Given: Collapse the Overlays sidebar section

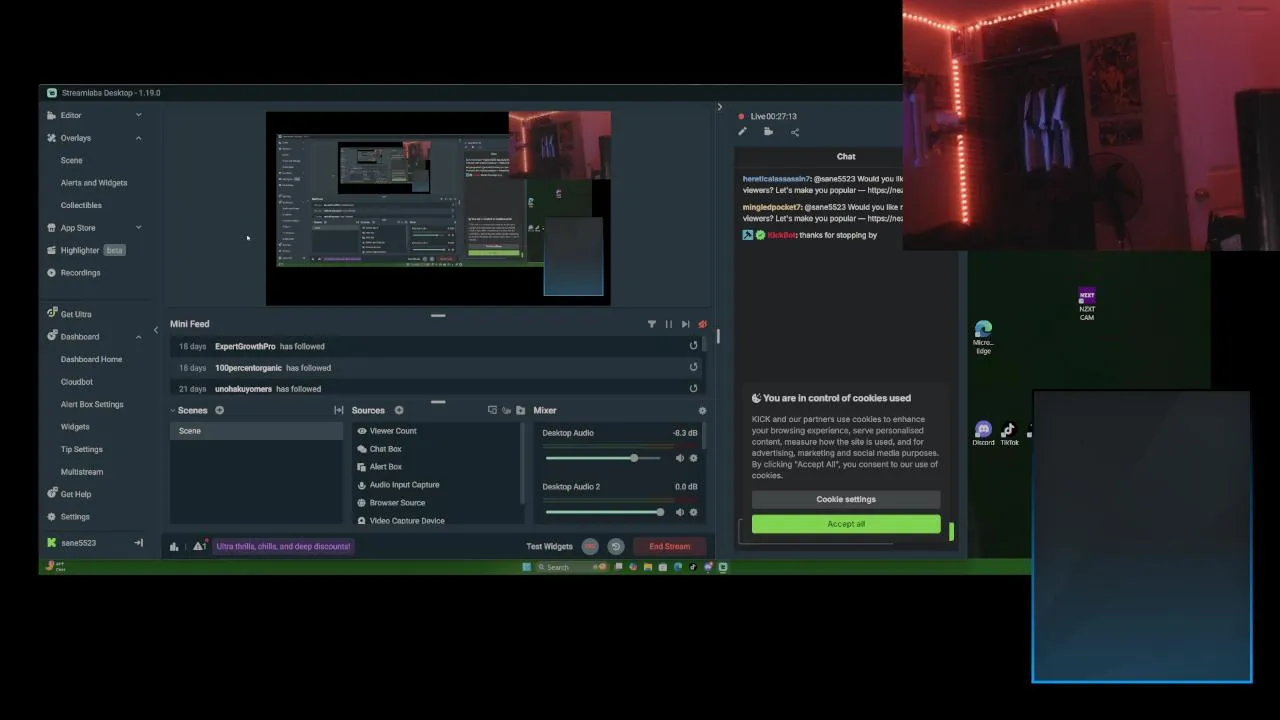Looking at the screenshot, I should click(x=139, y=138).
